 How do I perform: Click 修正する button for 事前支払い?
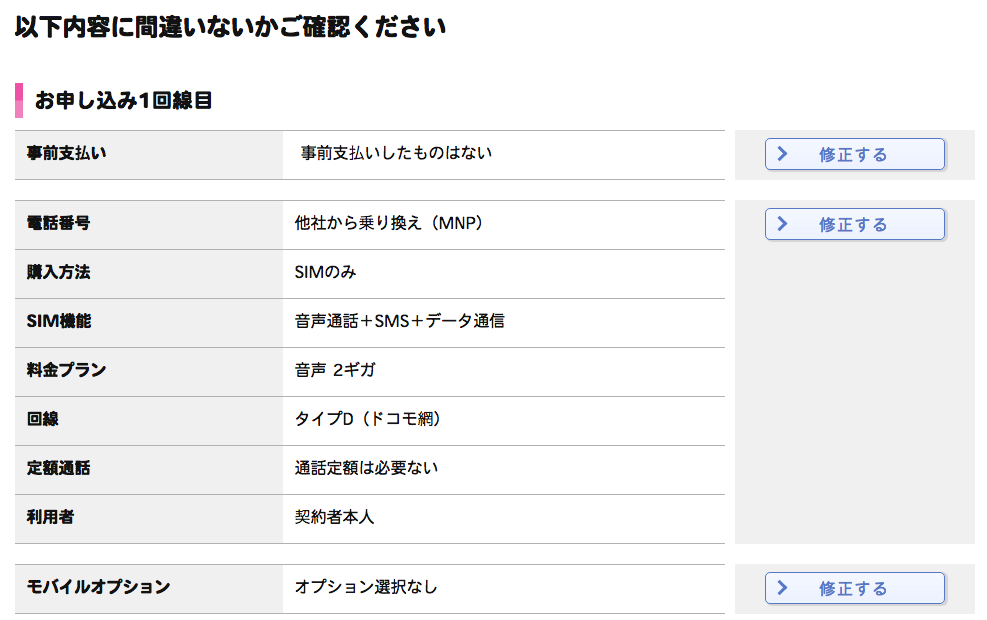click(x=854, y=154)
